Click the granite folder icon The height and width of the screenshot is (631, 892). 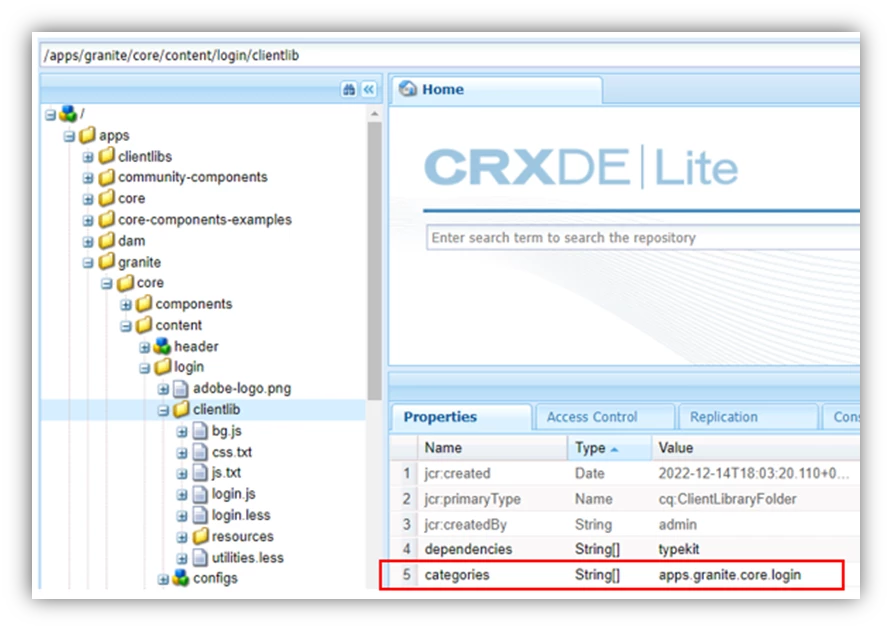pyautogui.click(x=106, y=262)
